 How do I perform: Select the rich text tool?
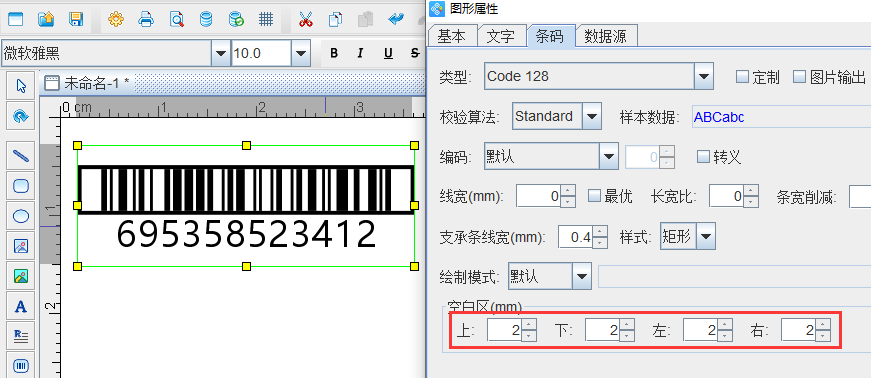21,336
